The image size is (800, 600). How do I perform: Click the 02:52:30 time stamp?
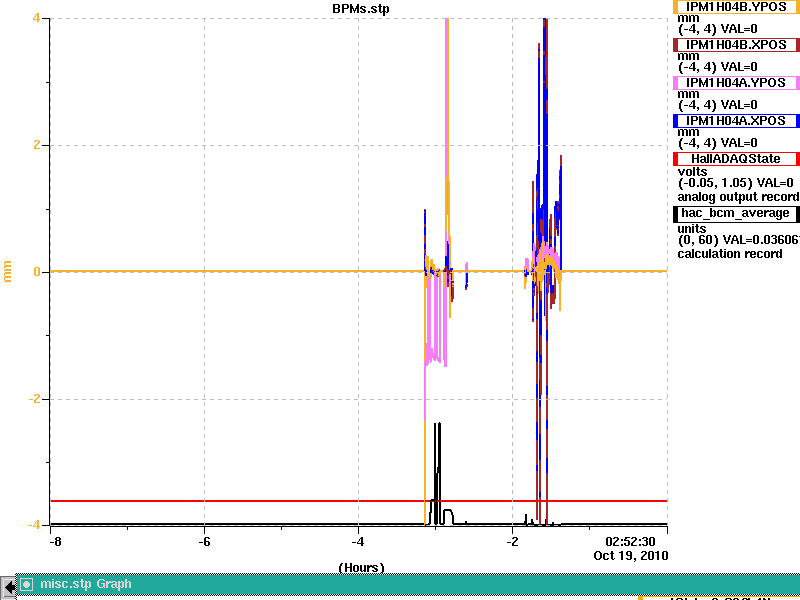tap(630, 542)
